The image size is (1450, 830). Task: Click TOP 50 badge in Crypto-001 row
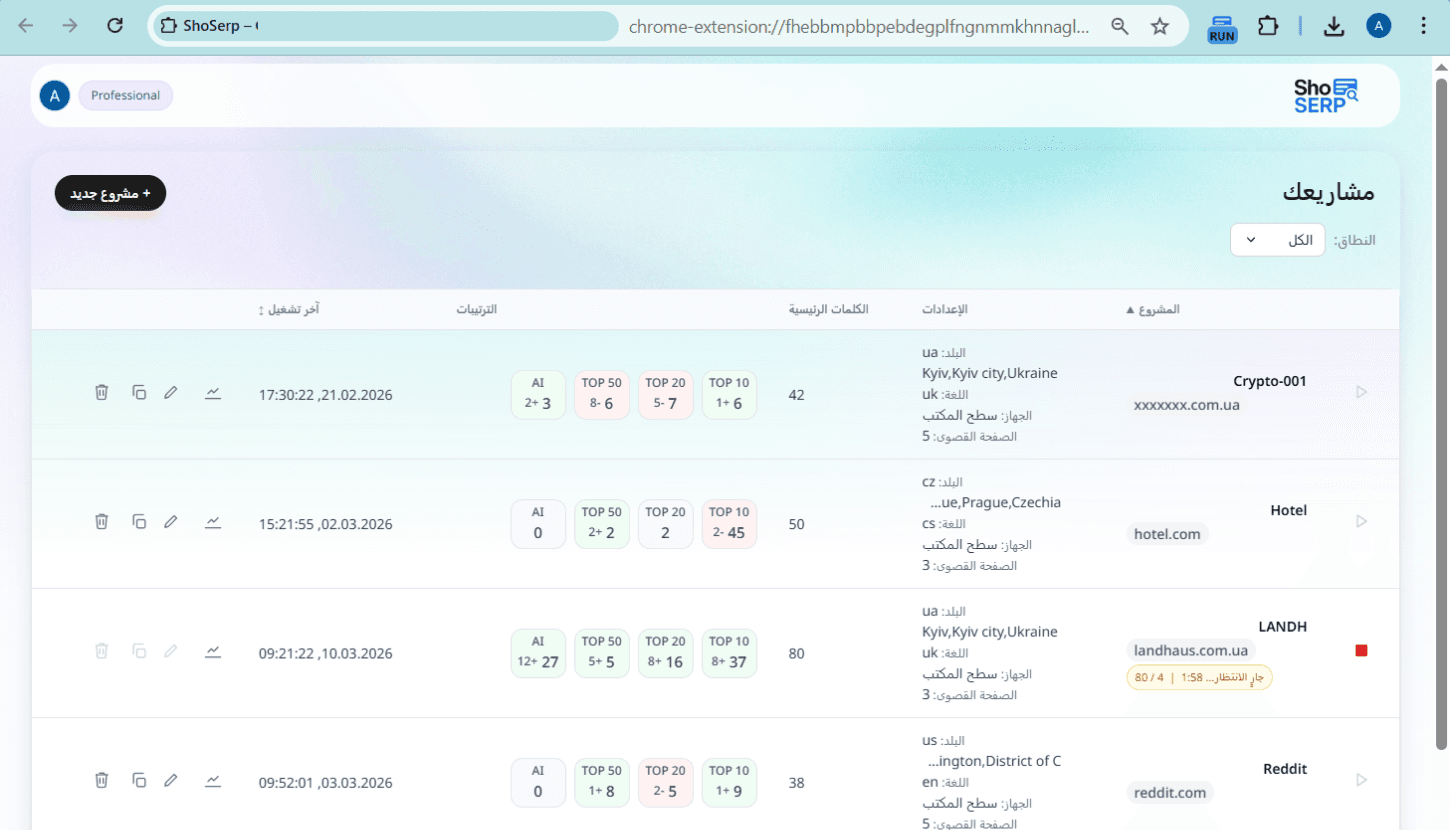pyautogui.click(x=602, y=395)
